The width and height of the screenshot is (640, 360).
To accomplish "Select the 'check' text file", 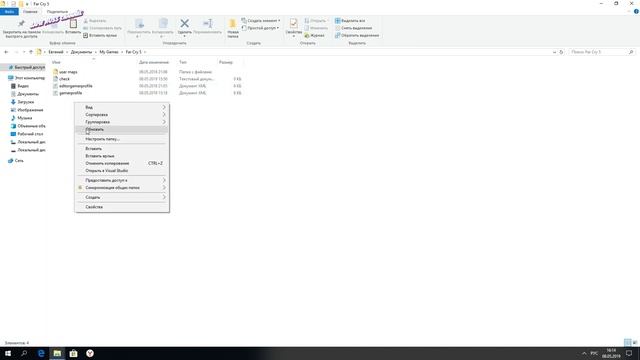I will 64,79.
